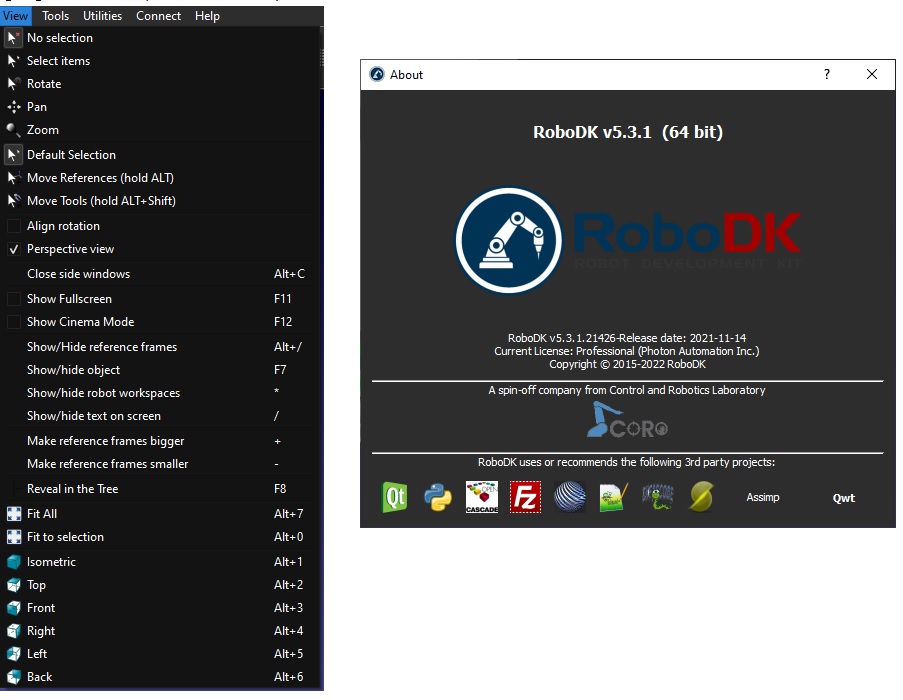Open the Utilities menu
Screen dimensions: 903x700
(102, 16)
